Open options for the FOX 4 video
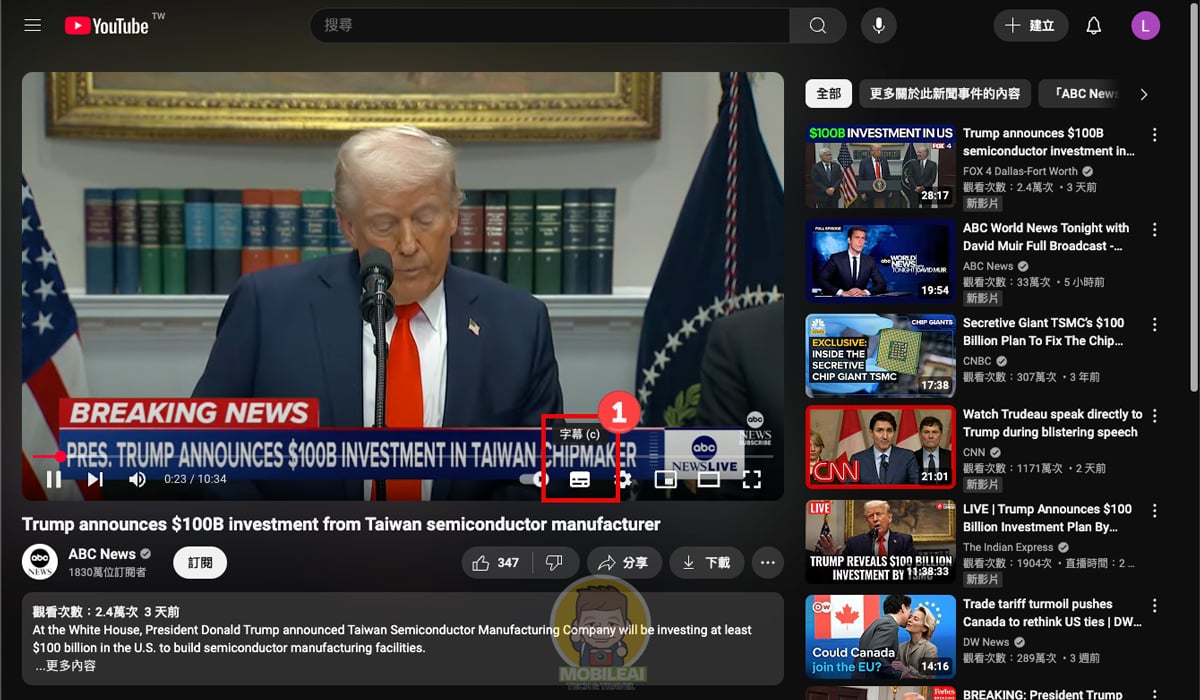Screen dimensions: 1200x700 coord(1155,135)
